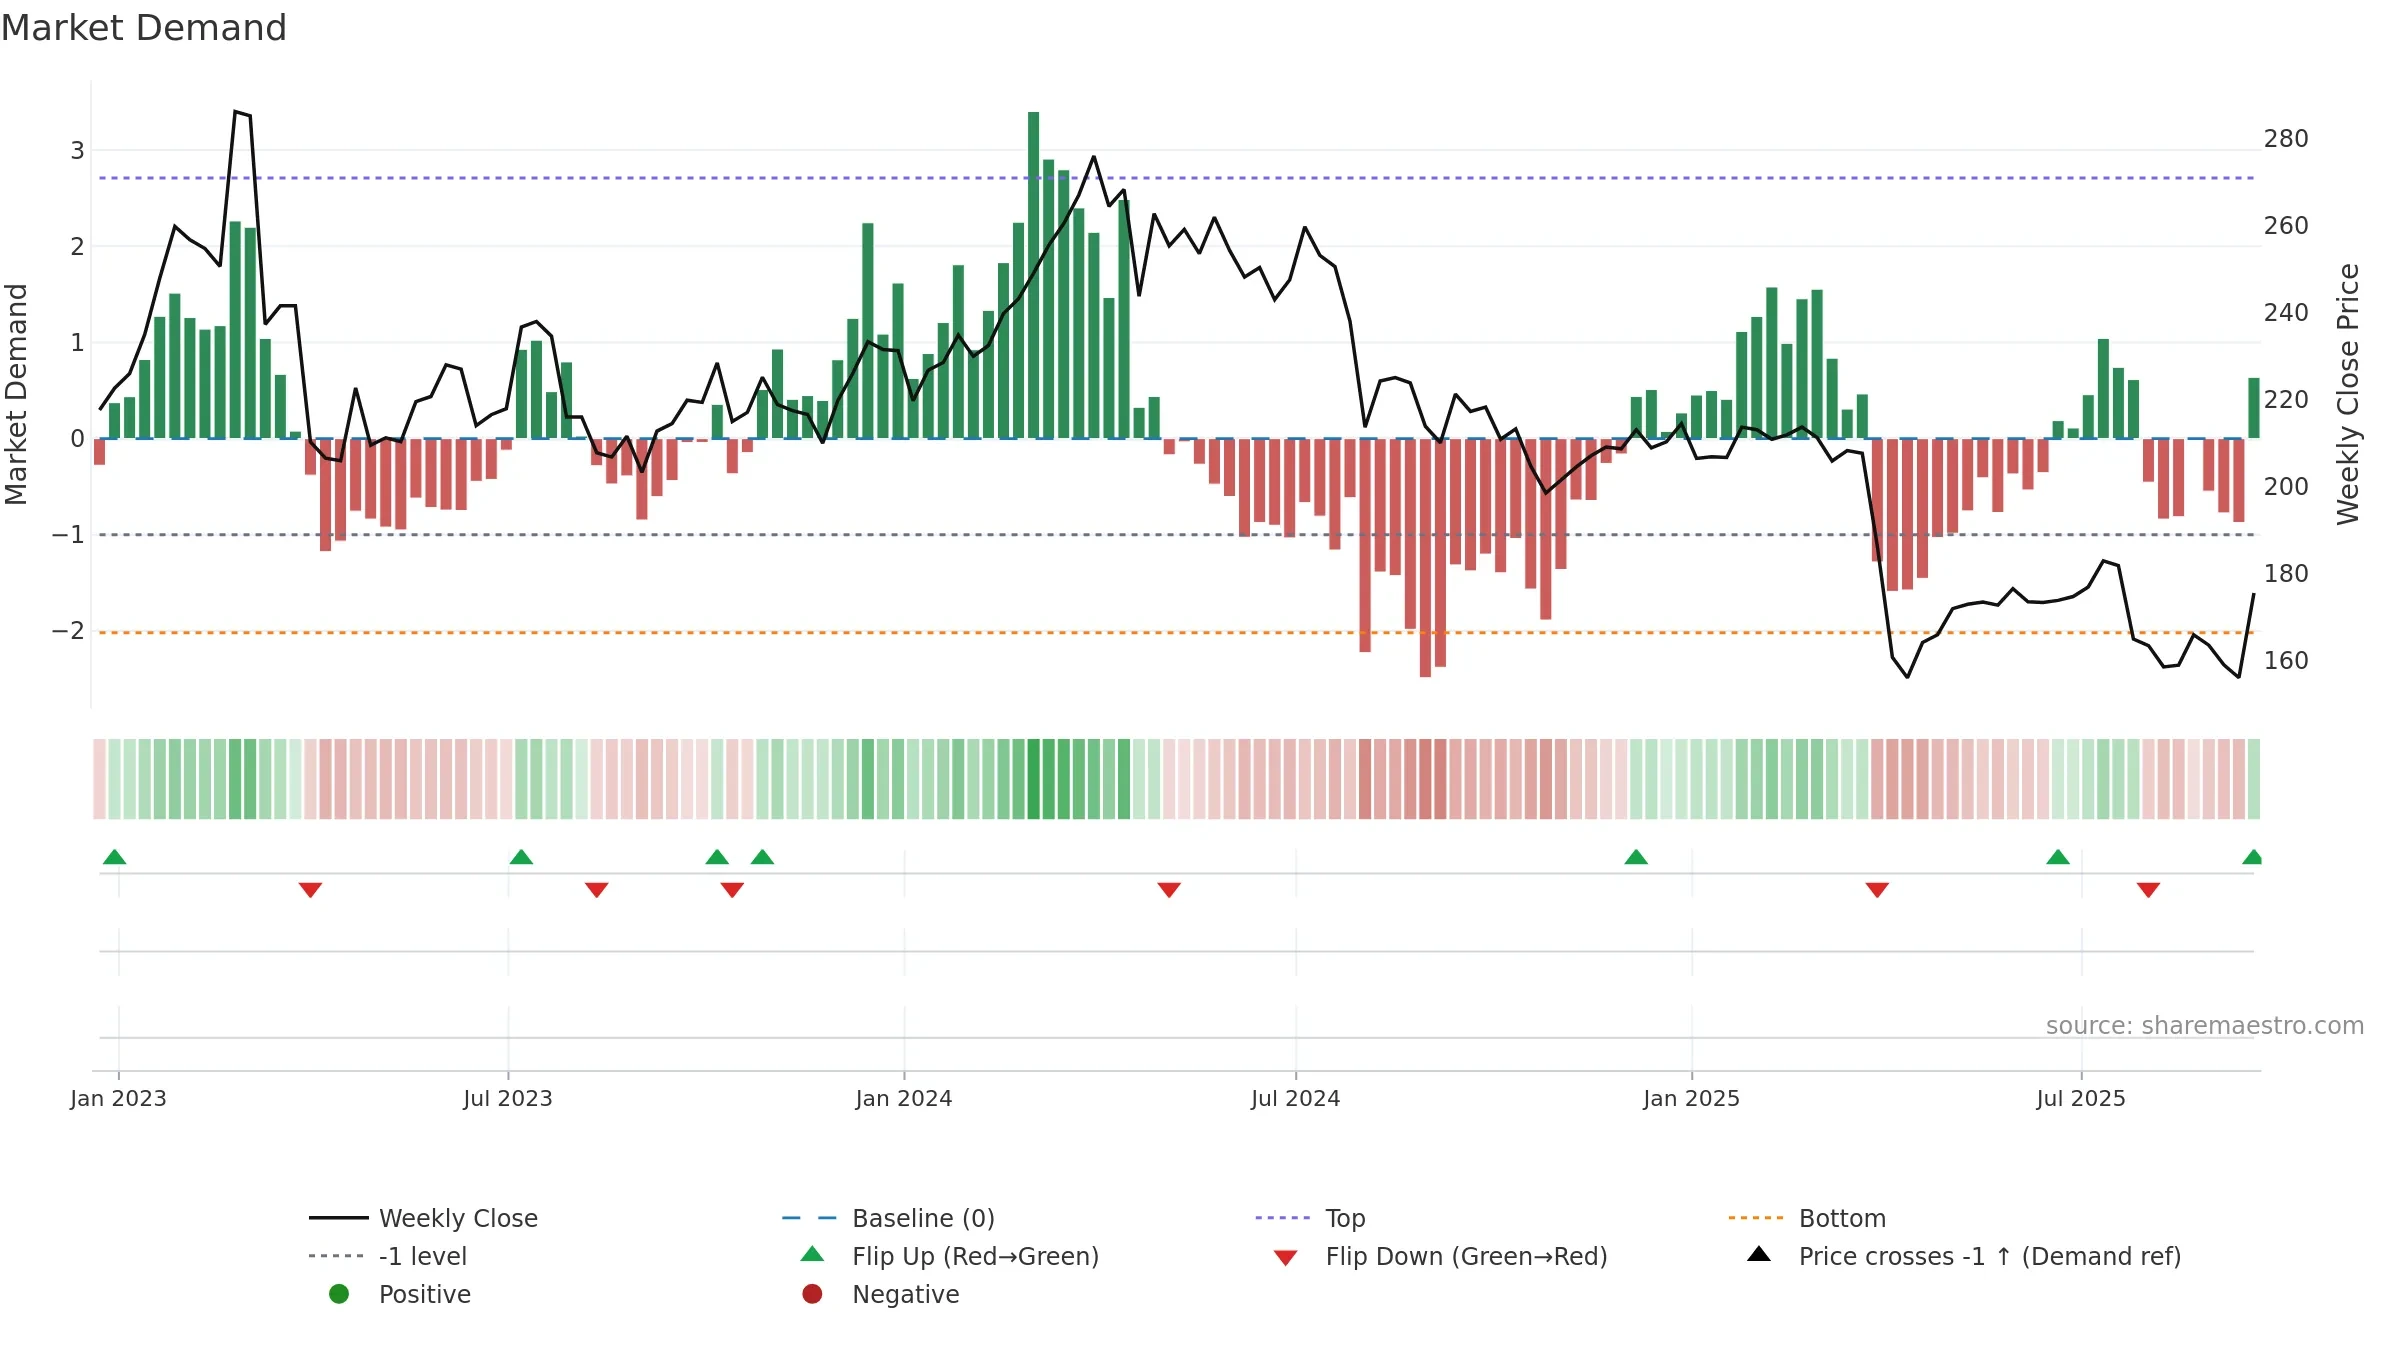Viewport: 2400px width, 1350px height.
Task: Click the deepest red demand bar in late 2024
Action: tap(1425, 558)
